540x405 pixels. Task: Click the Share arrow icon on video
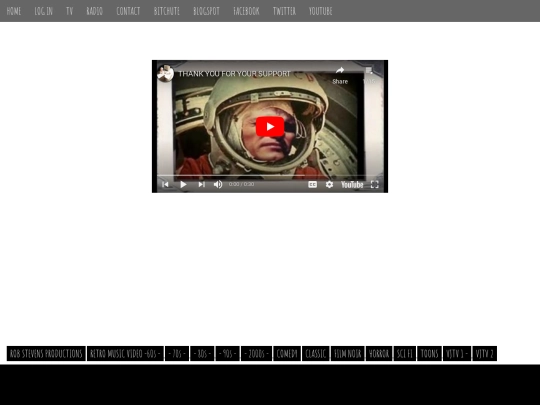tap(340, 71)
